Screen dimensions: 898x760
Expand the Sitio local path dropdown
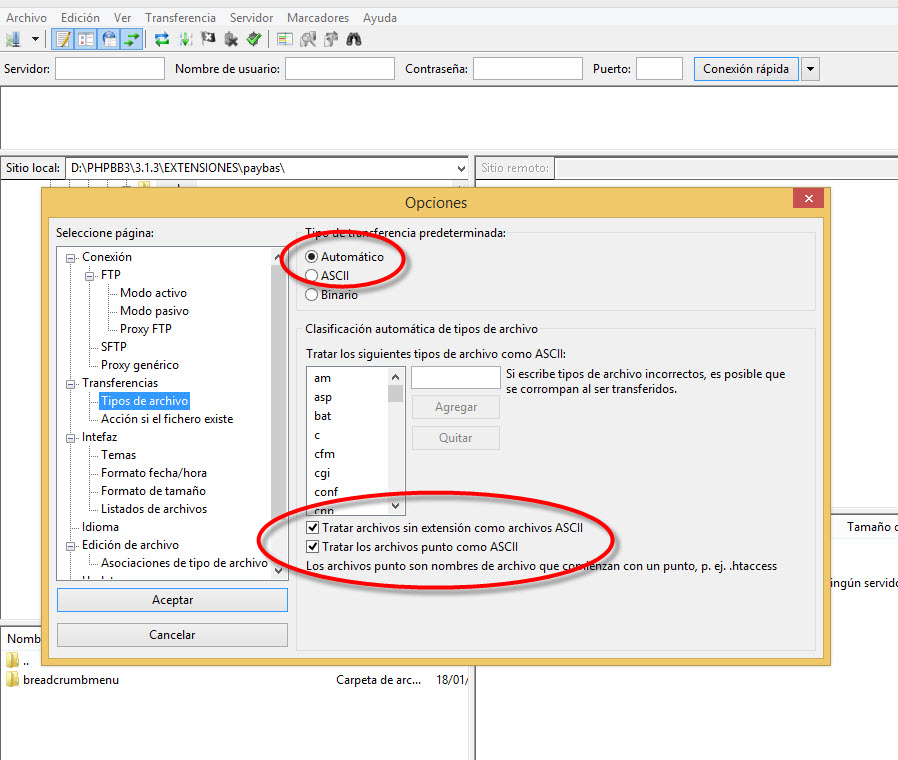[460, 168]
